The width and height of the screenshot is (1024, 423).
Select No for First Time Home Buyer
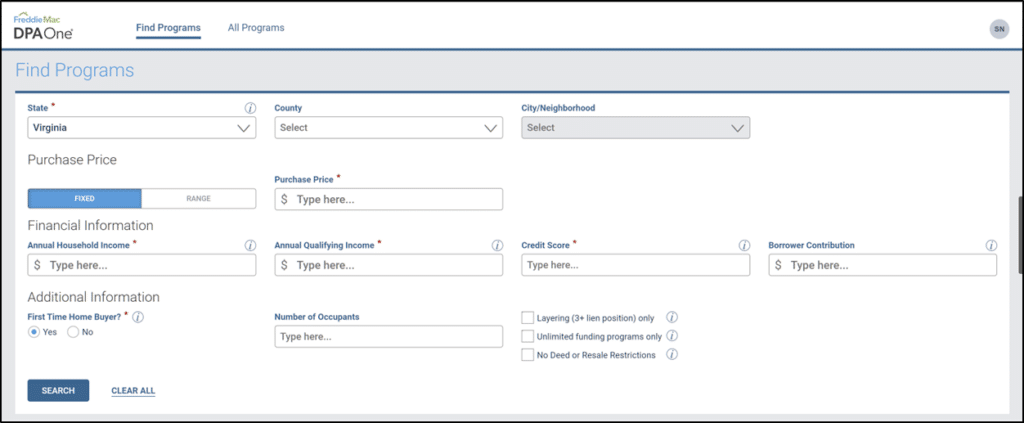click(73, 332)
